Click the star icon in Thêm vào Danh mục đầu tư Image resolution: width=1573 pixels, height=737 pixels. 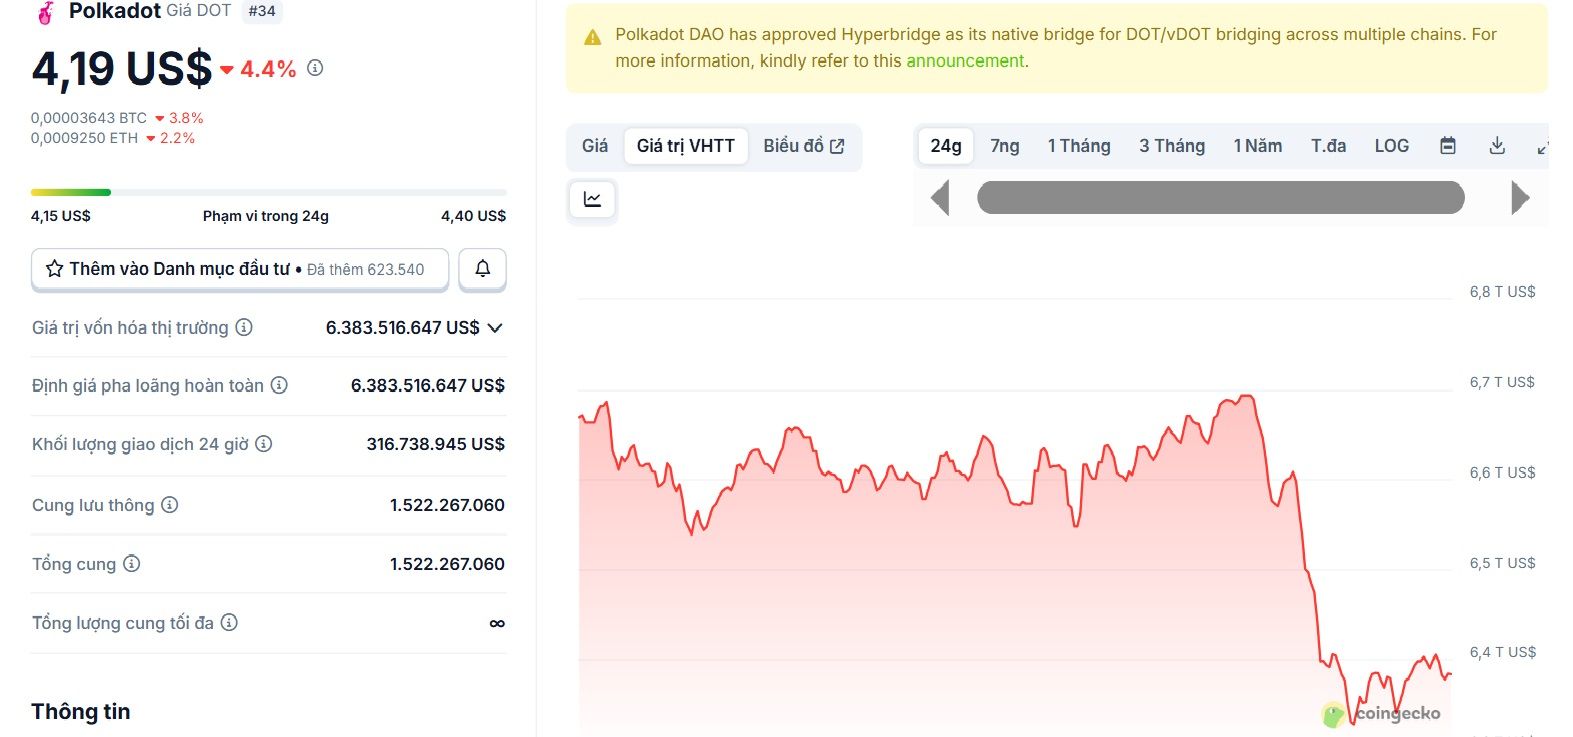(x=55, y=269)
